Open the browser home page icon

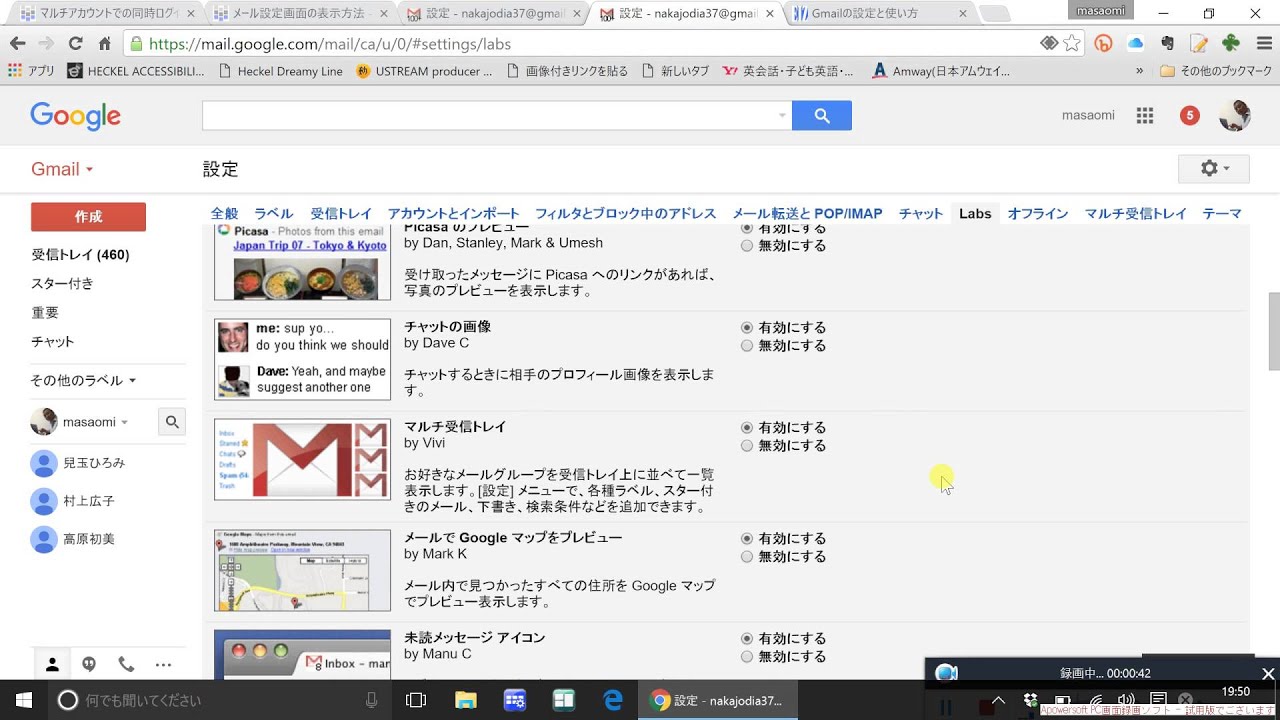coord(104,44)
